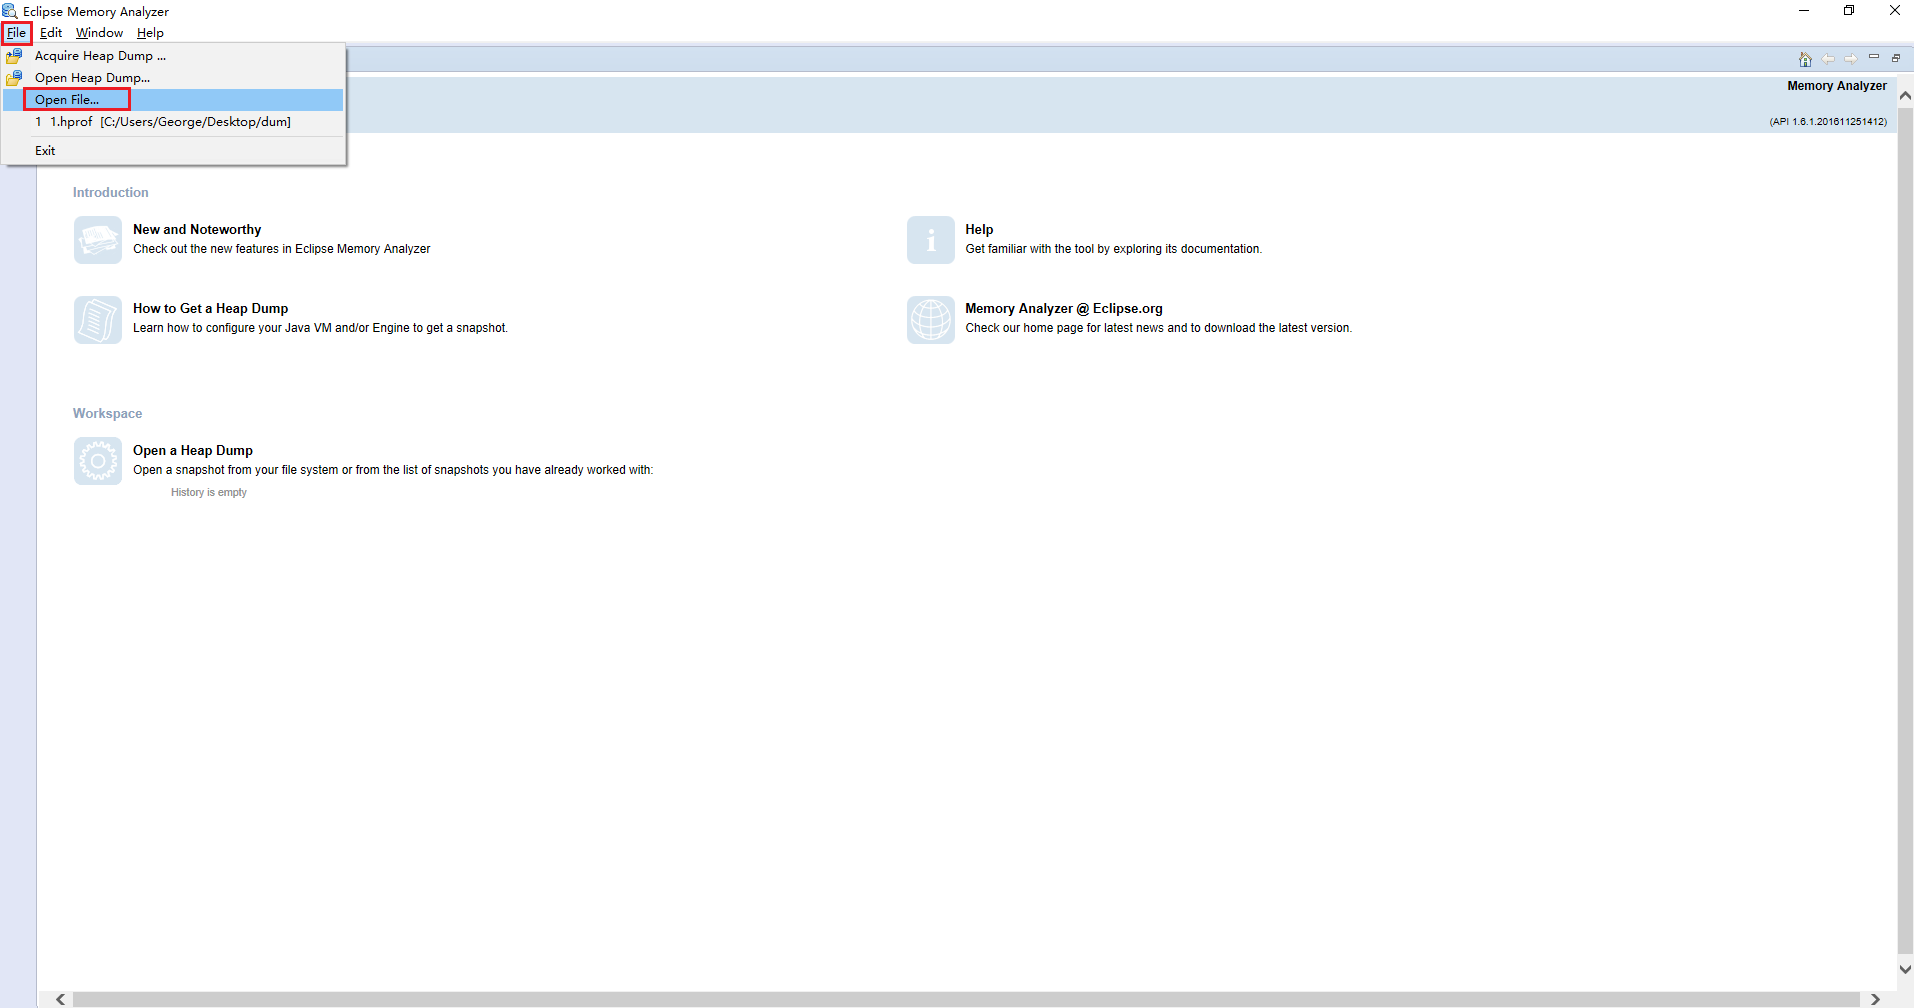Open Memory Analyzer @ Eclipse.org link

pos(1064,309)
